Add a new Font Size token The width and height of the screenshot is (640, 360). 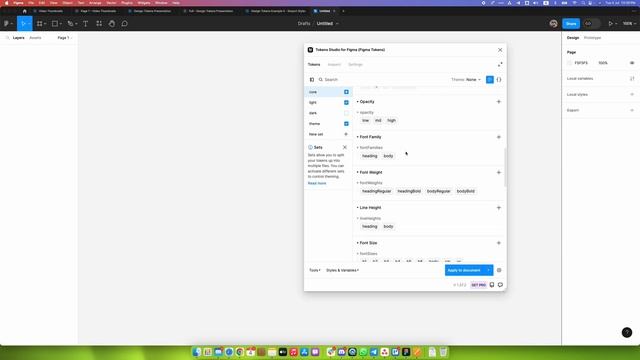pos(498,243)
